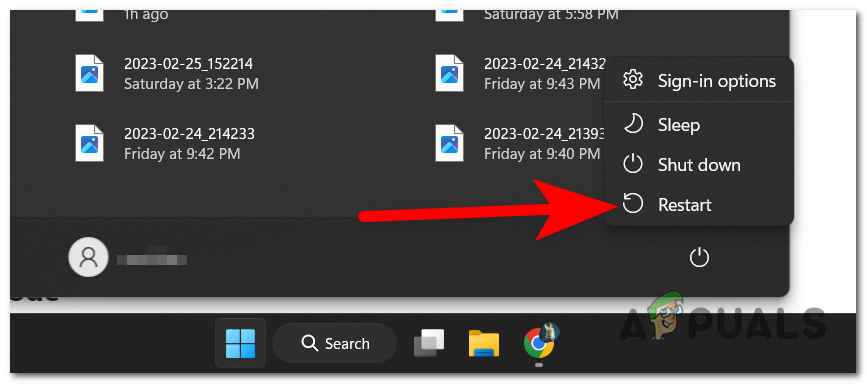This screenshot has height=384, width=867.
Task: Click the Restart circular arrow icon
Action: coord(633,204)
